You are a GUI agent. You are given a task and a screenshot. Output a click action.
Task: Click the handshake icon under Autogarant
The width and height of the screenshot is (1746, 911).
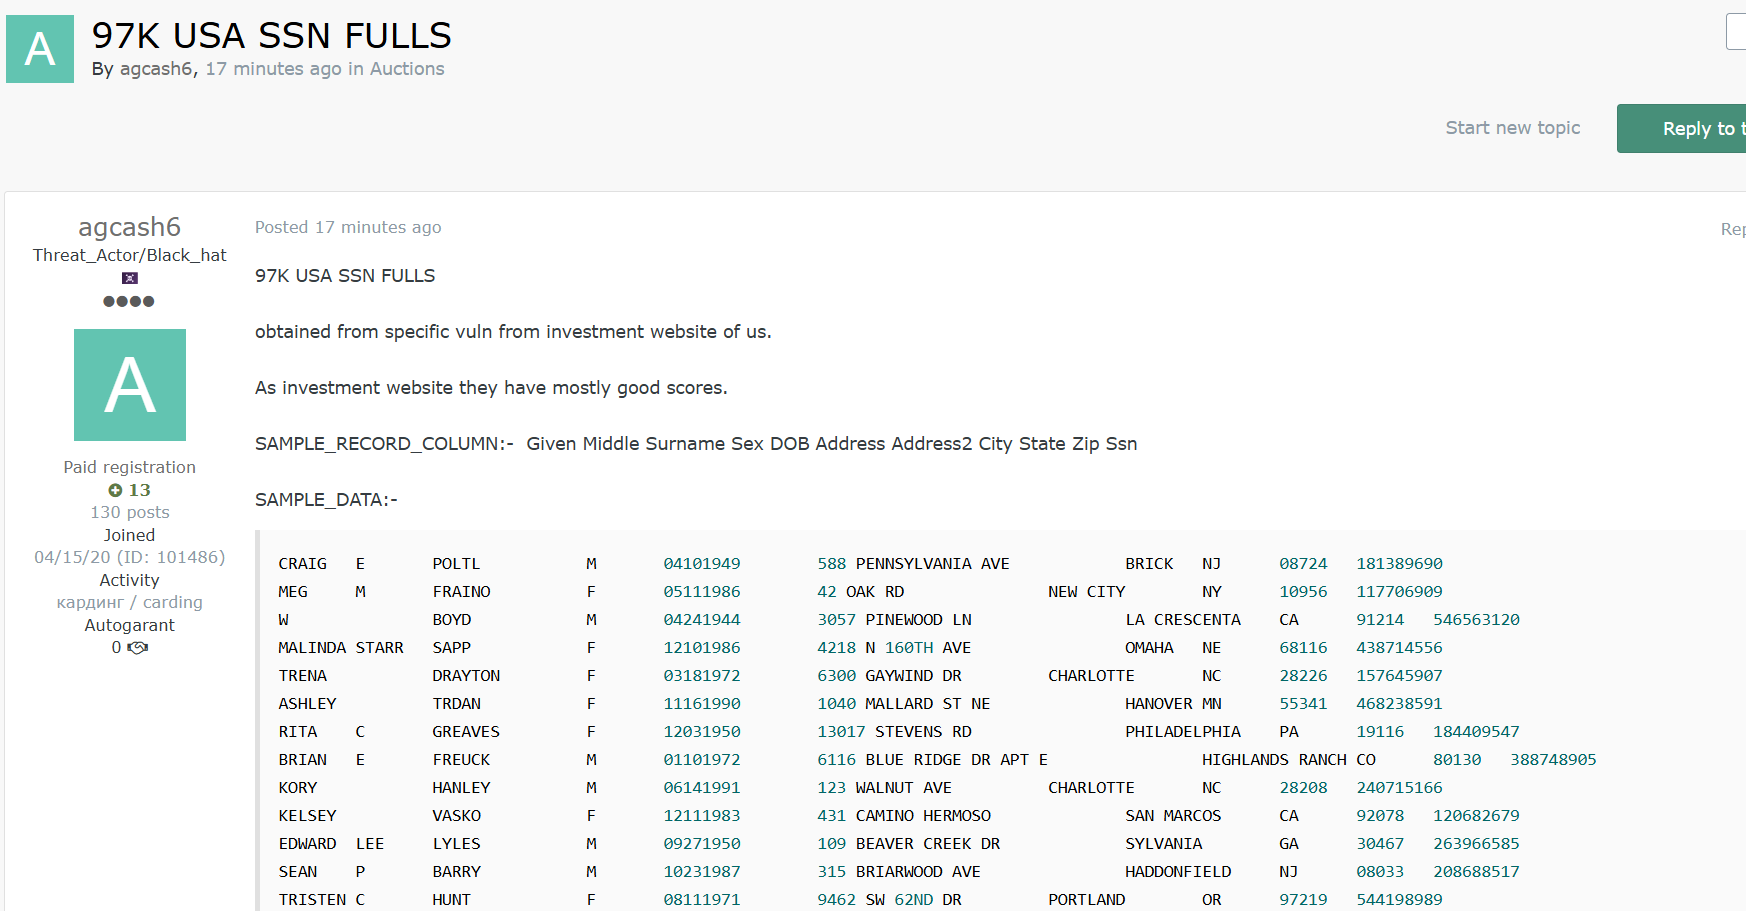point(138,648)
